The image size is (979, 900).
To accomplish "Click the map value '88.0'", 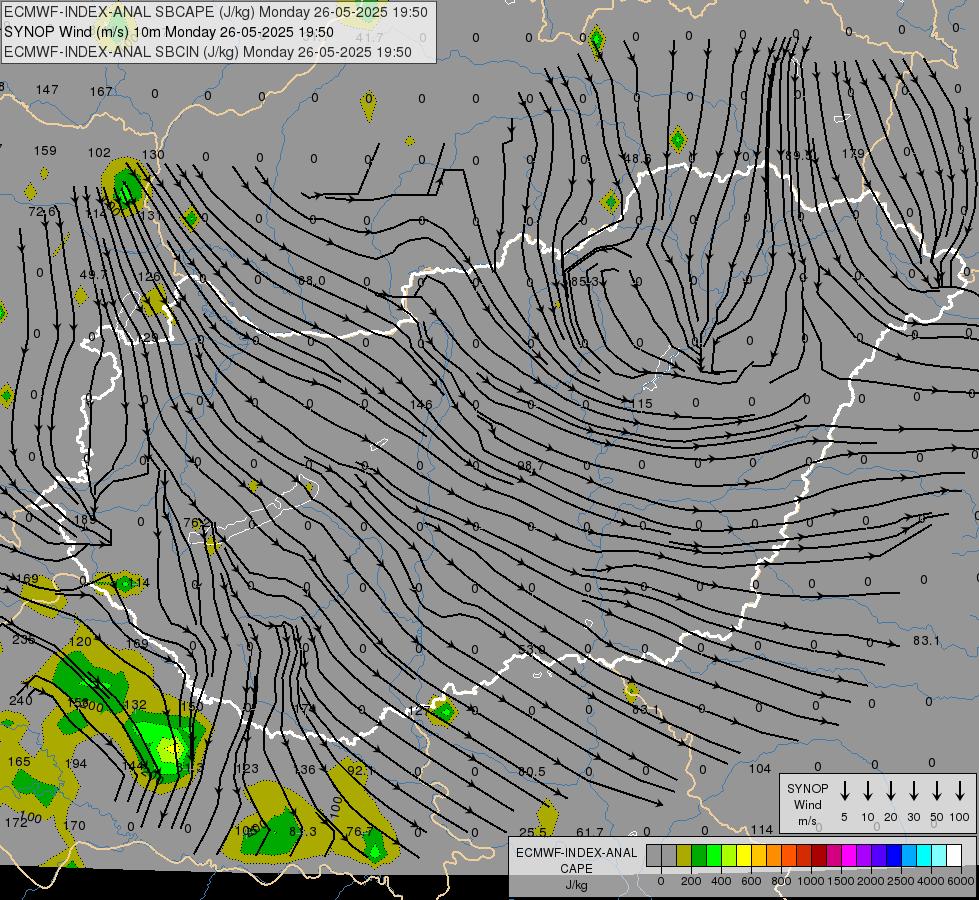I will 312,281.
